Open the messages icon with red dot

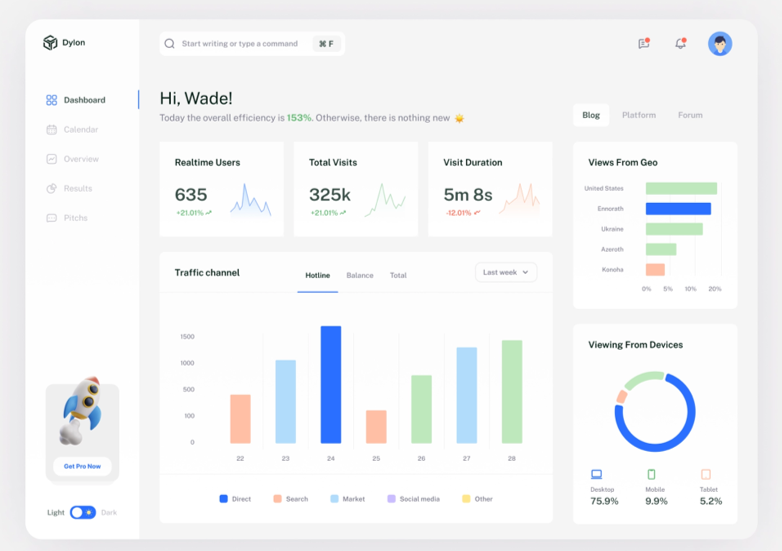click(x=644, y=43)
